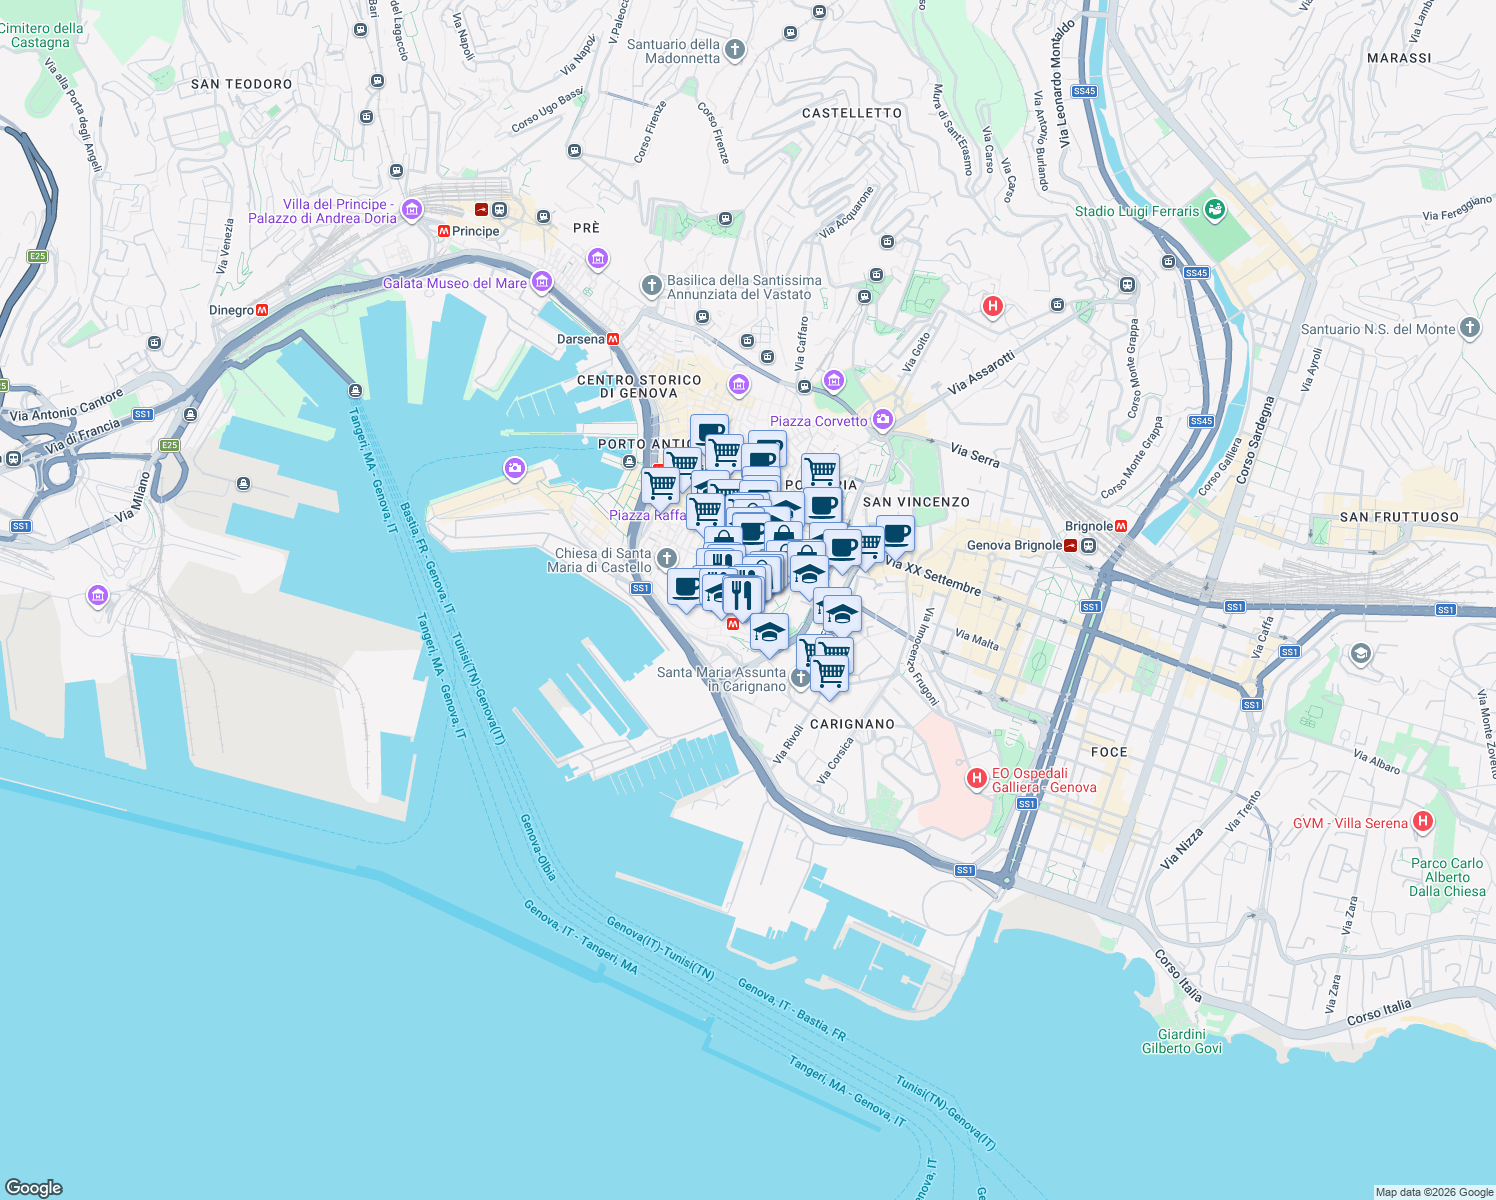
Task: Click the hospital marker beside GVM - Villa Serena
Action: click(1424, 822)
